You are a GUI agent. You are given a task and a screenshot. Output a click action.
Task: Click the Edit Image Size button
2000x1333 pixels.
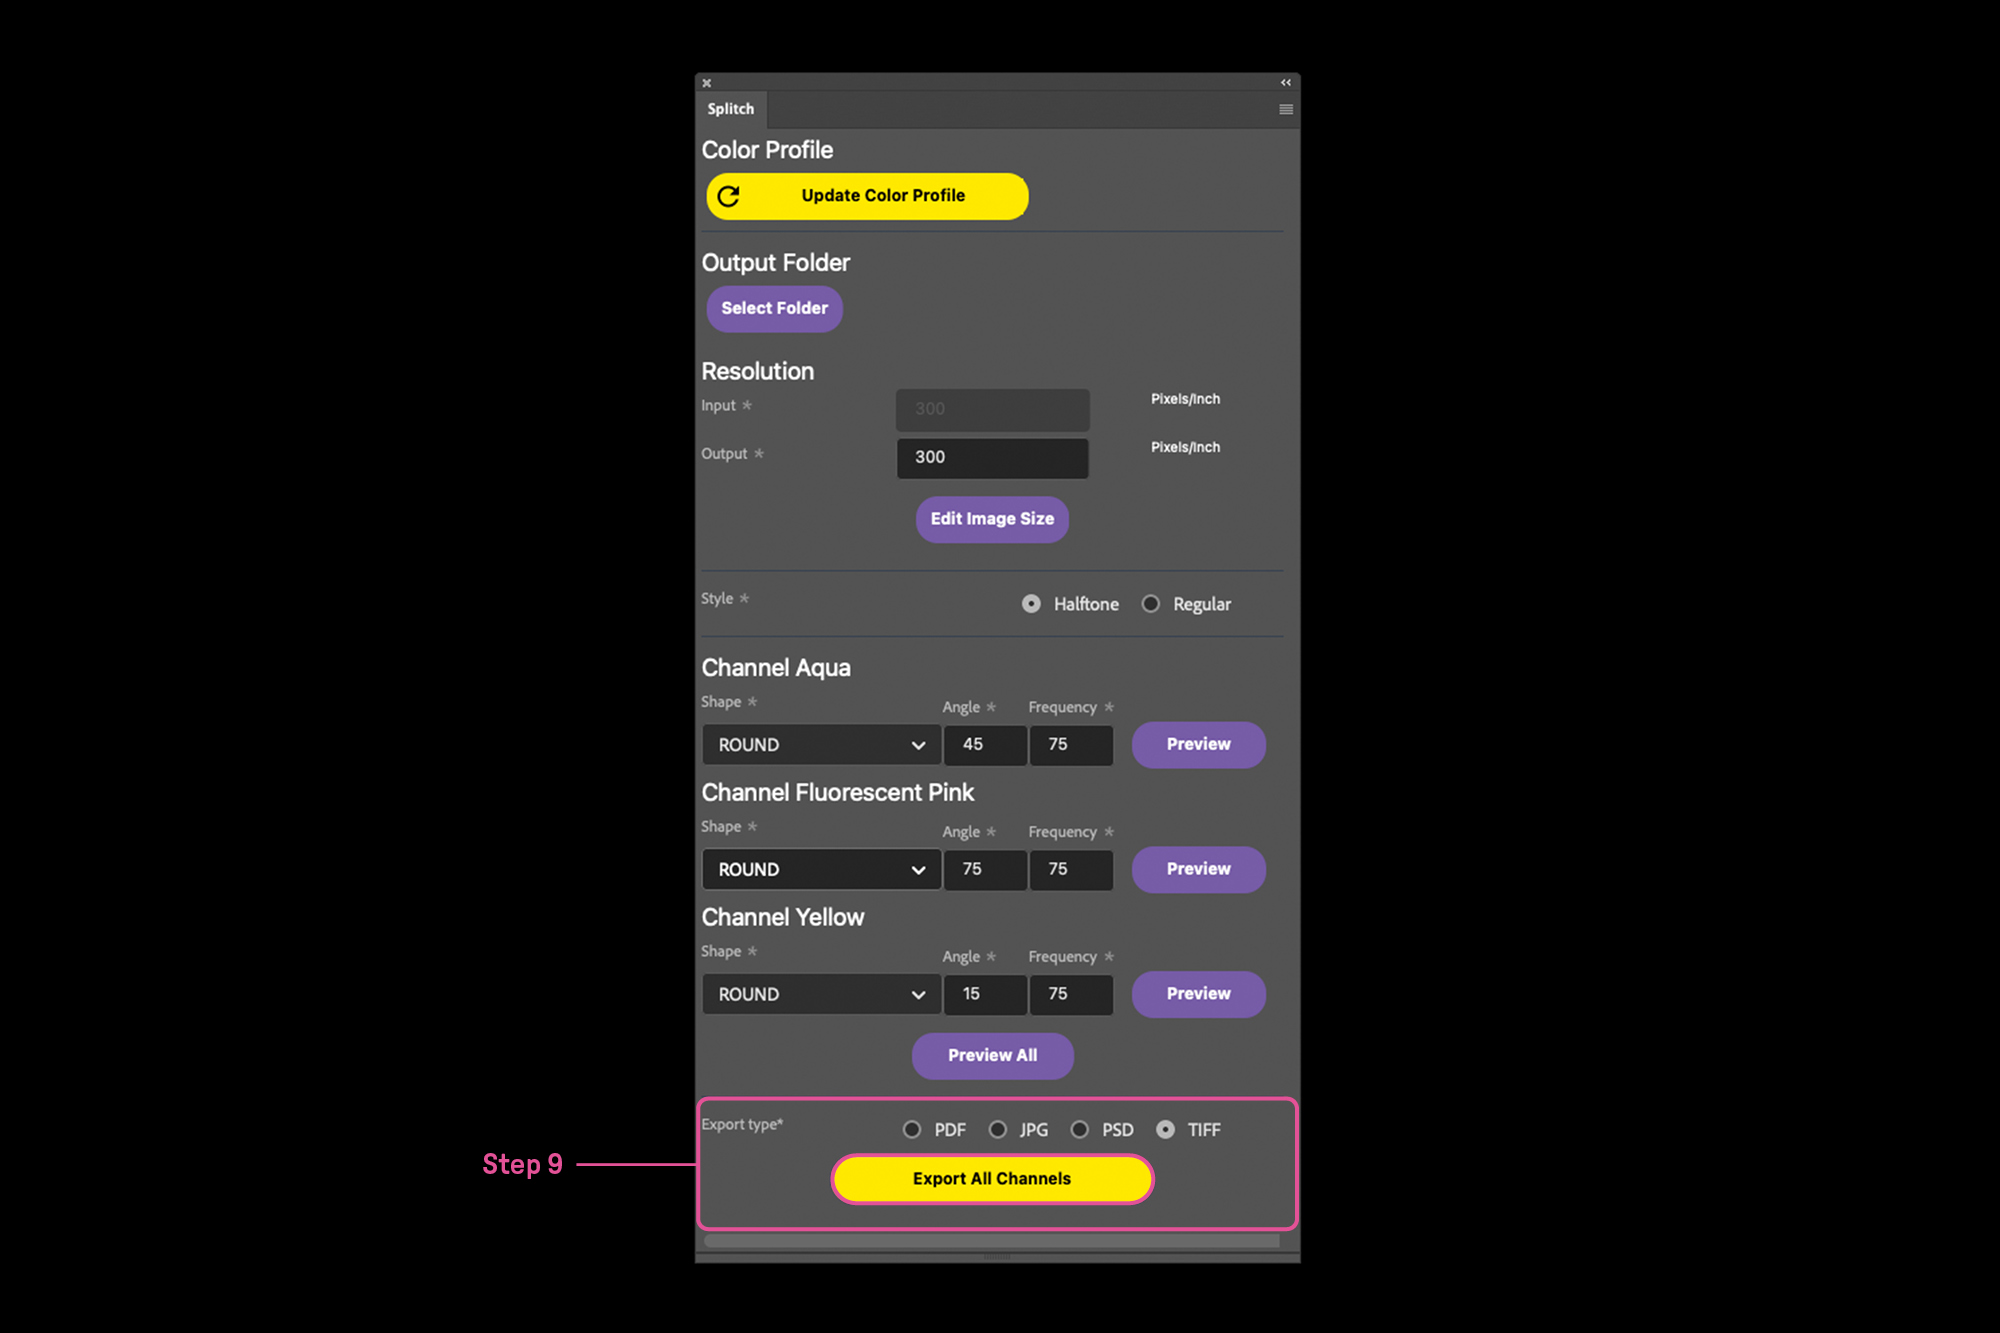(992, 519)
